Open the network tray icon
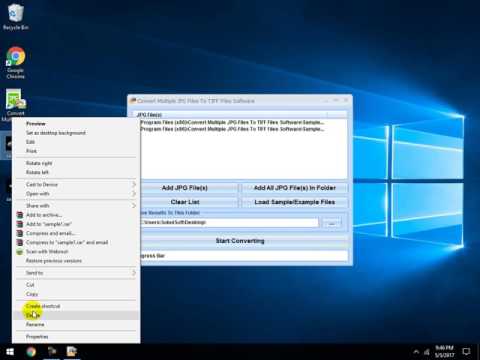 tap(427, 352)
